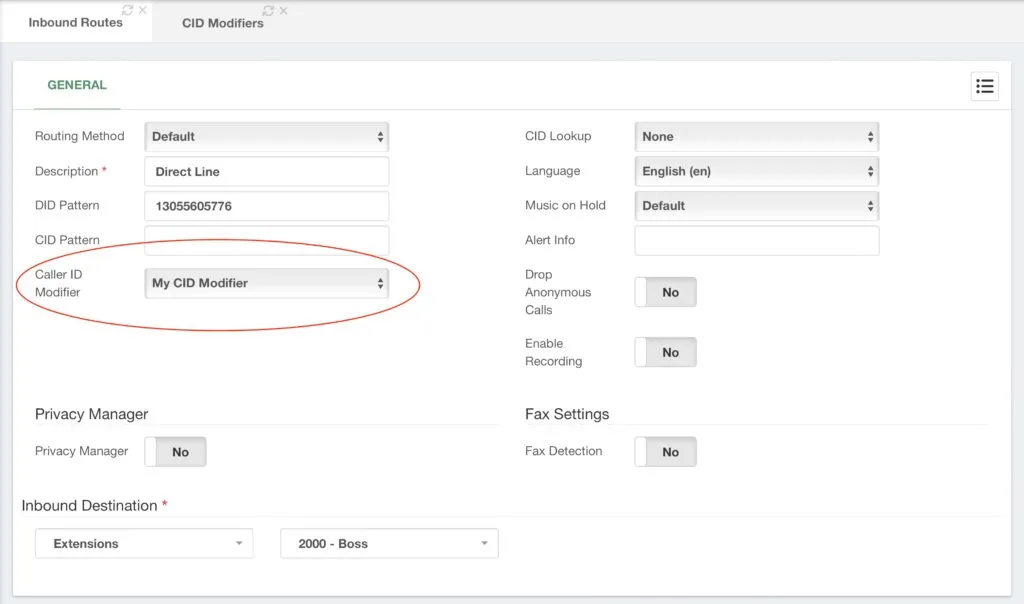
Task: Close the CID Modifiers tab
Action: point(283,10)
